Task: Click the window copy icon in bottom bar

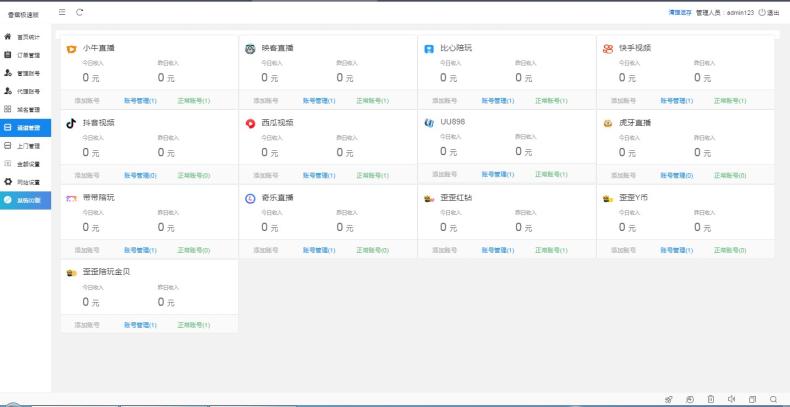Action: pyautogui.click(x=752, y=399)
